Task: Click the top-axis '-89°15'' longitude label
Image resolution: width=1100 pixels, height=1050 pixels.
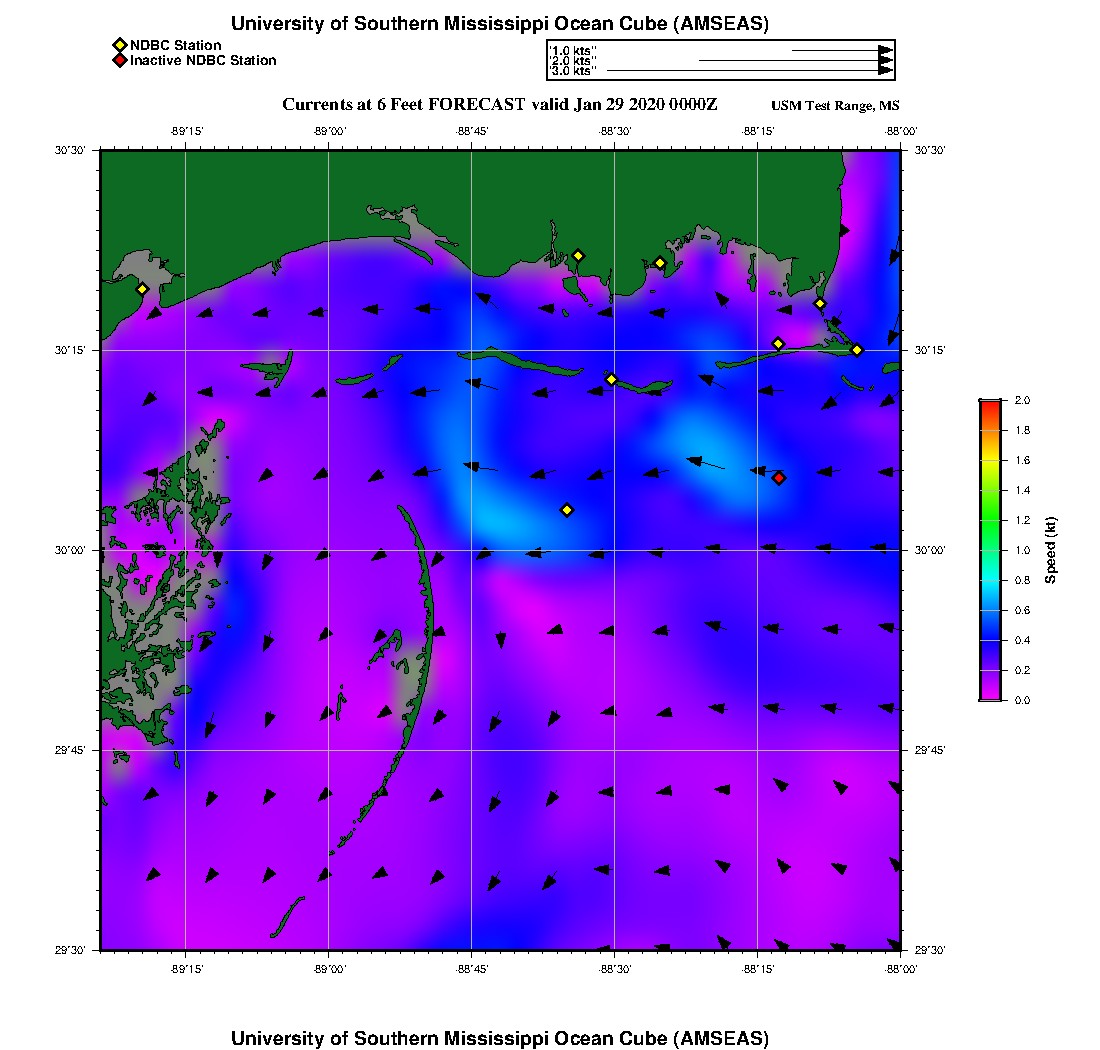Action: 187,131
